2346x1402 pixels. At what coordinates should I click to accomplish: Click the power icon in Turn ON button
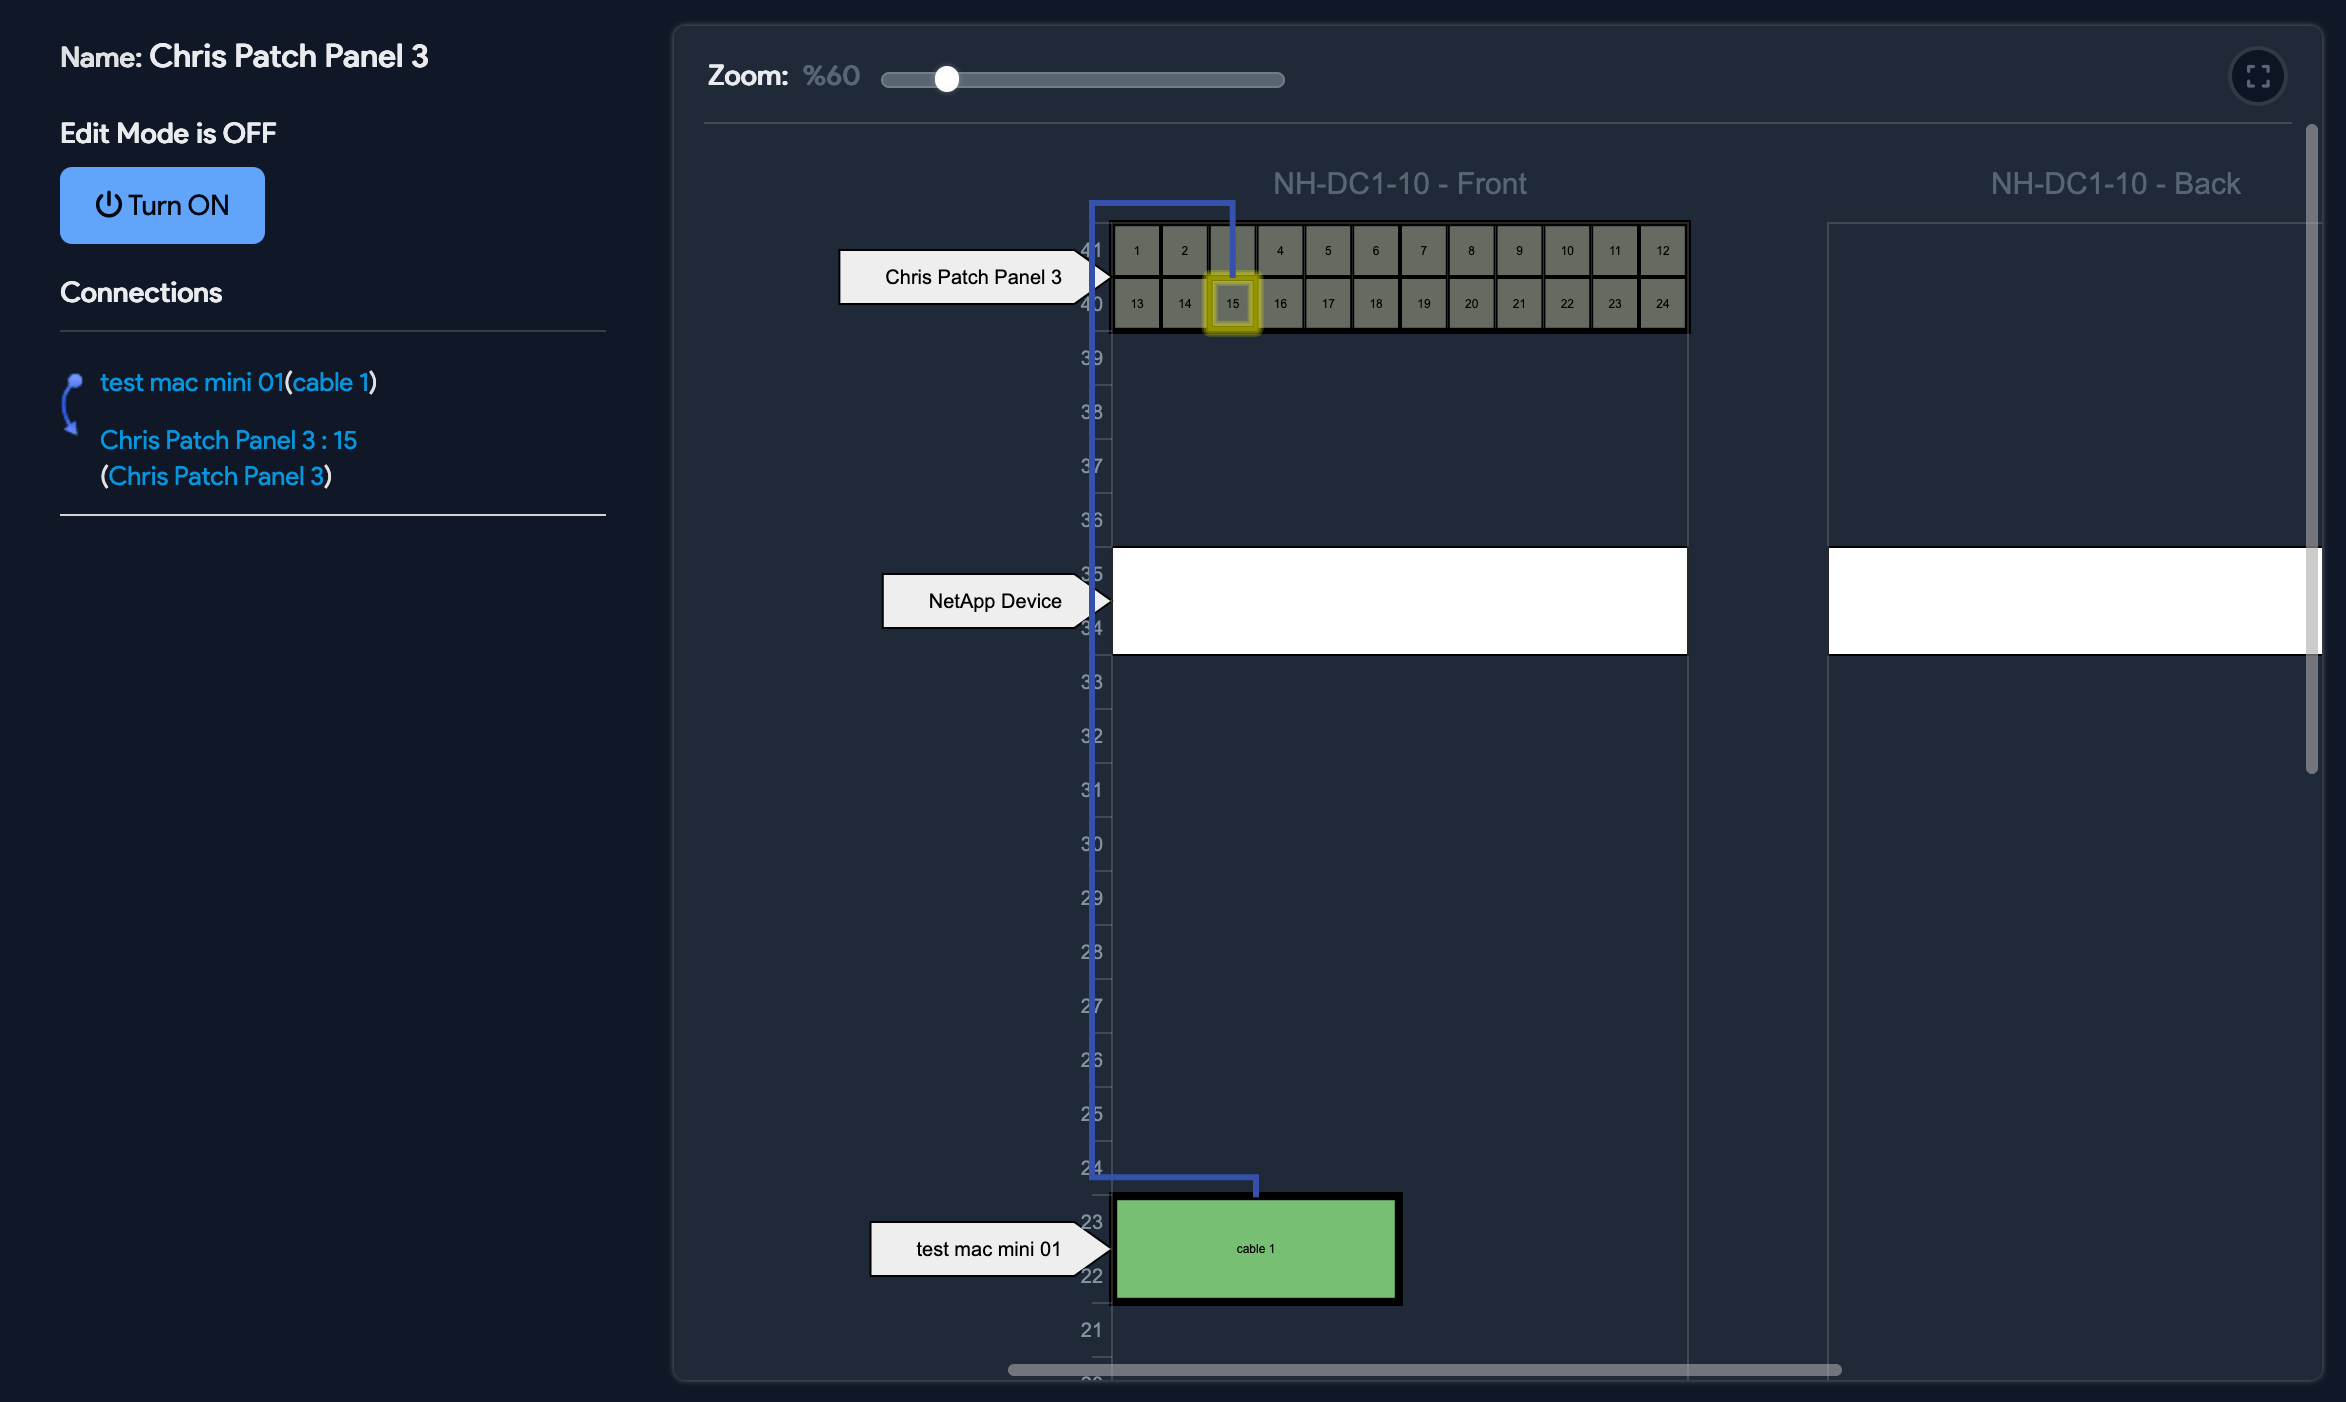tap(108, 205)
